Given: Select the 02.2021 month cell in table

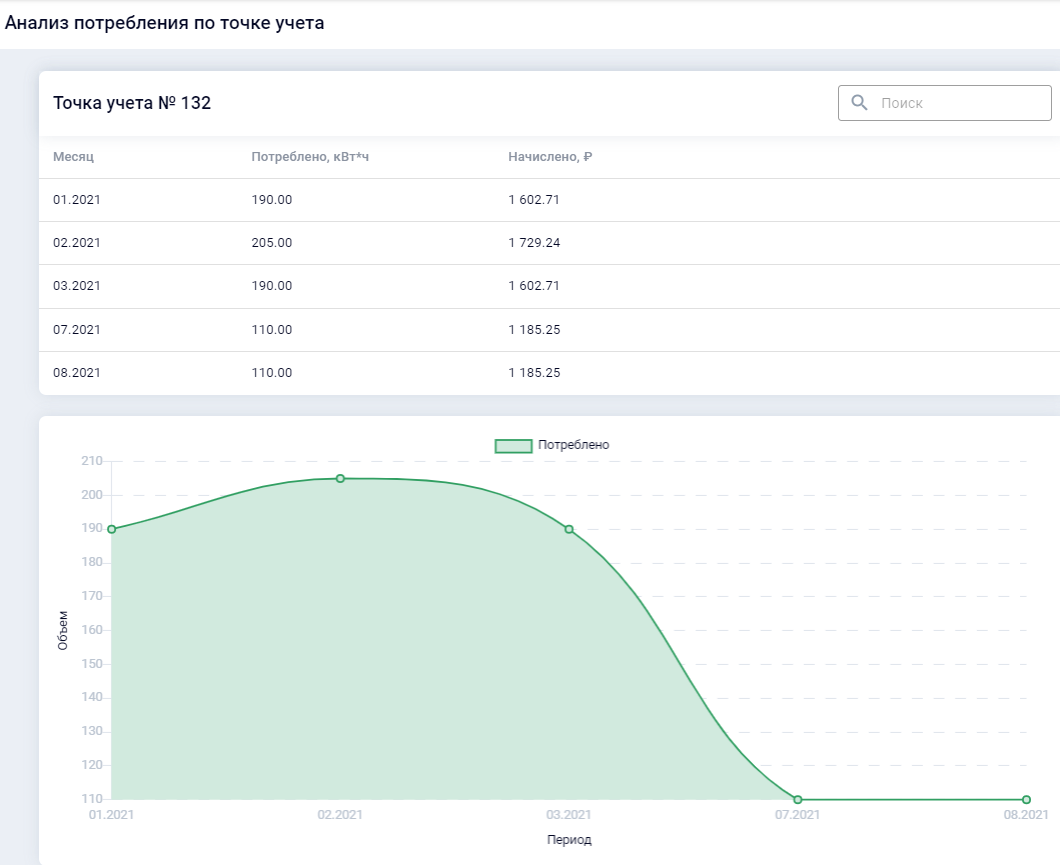Looking at the screenshot, I should [77, 243].
